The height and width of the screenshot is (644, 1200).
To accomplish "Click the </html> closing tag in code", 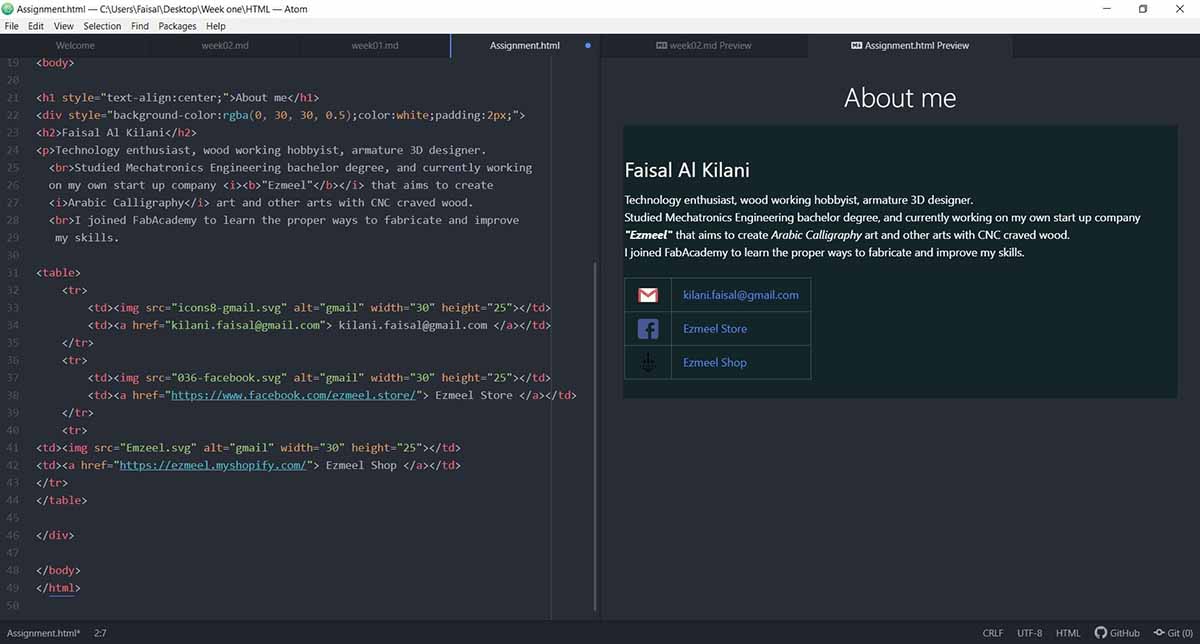I will coord(58,588).
